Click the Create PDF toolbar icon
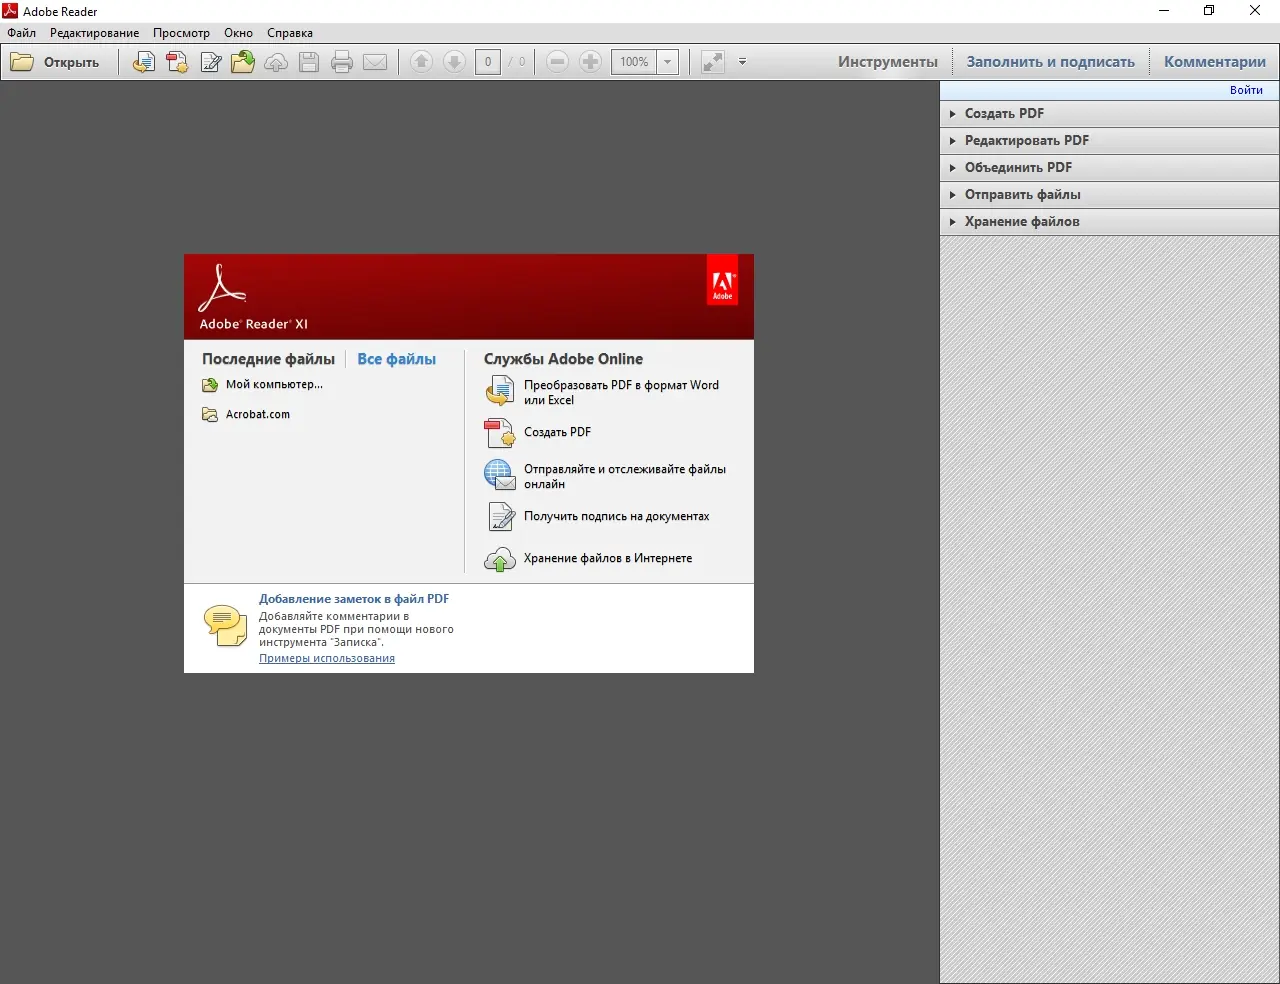Viewport: 1280px width, 984px height. [177, 61]
